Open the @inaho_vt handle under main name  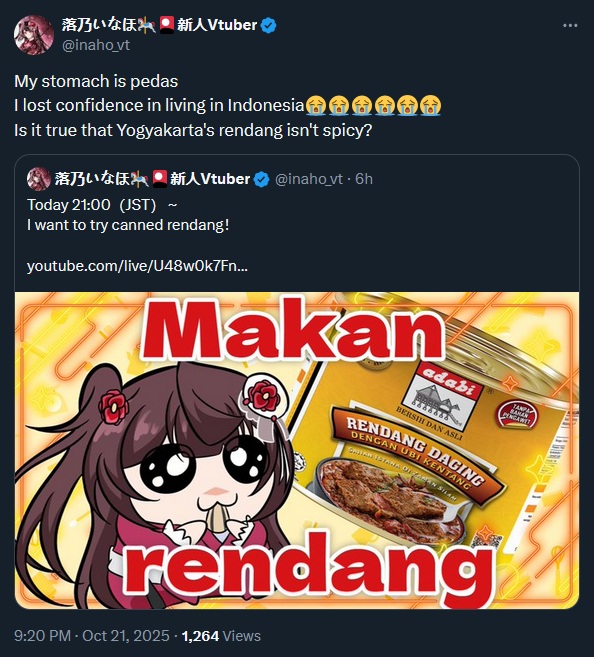point(96,45)
